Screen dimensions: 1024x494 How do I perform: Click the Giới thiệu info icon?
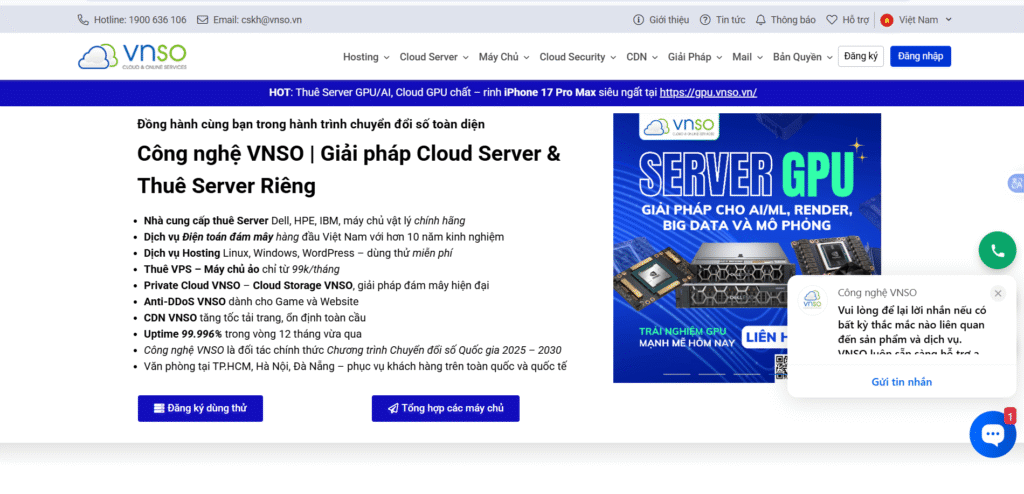click(639, 20)
